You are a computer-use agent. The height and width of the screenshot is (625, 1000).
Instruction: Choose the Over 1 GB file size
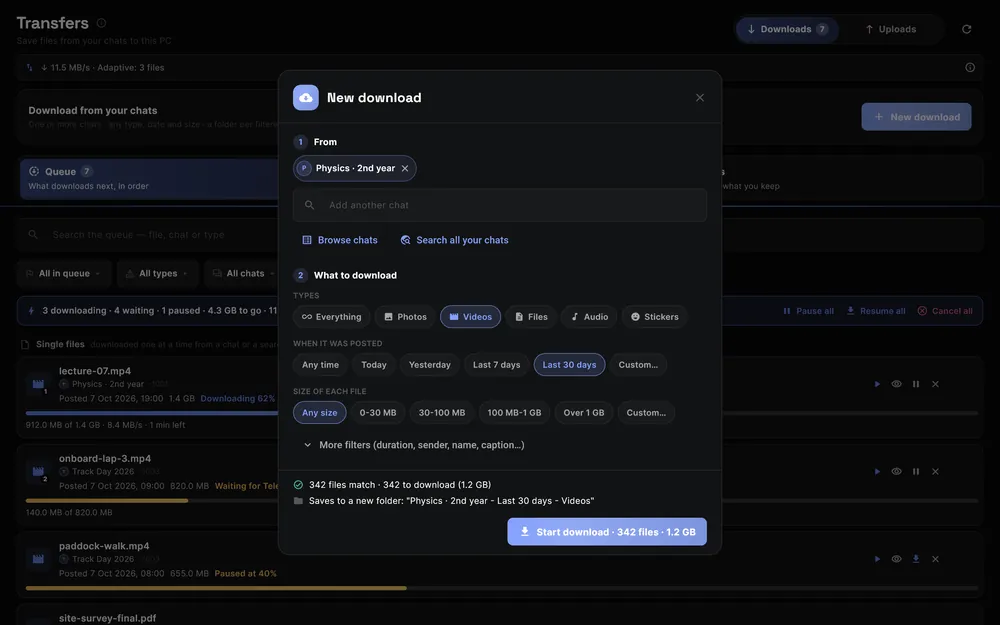coord(584,413)
